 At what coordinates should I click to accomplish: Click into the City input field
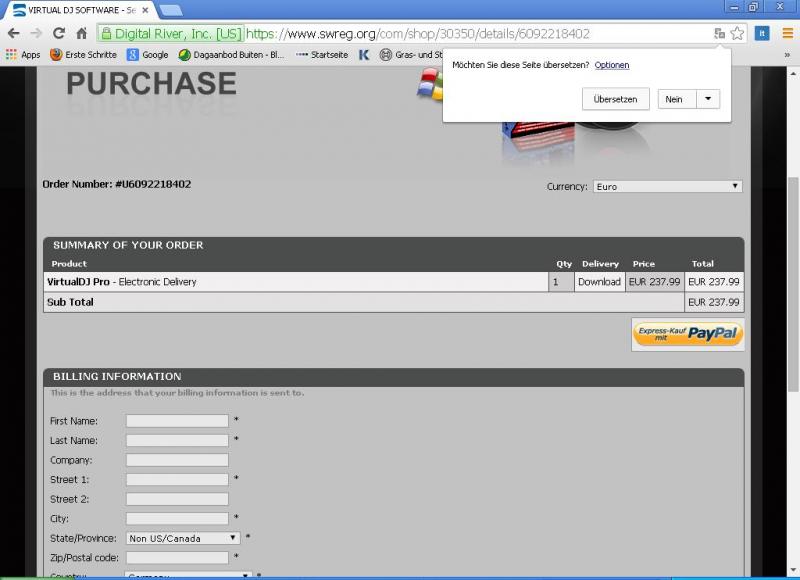[x=177, y=519]
